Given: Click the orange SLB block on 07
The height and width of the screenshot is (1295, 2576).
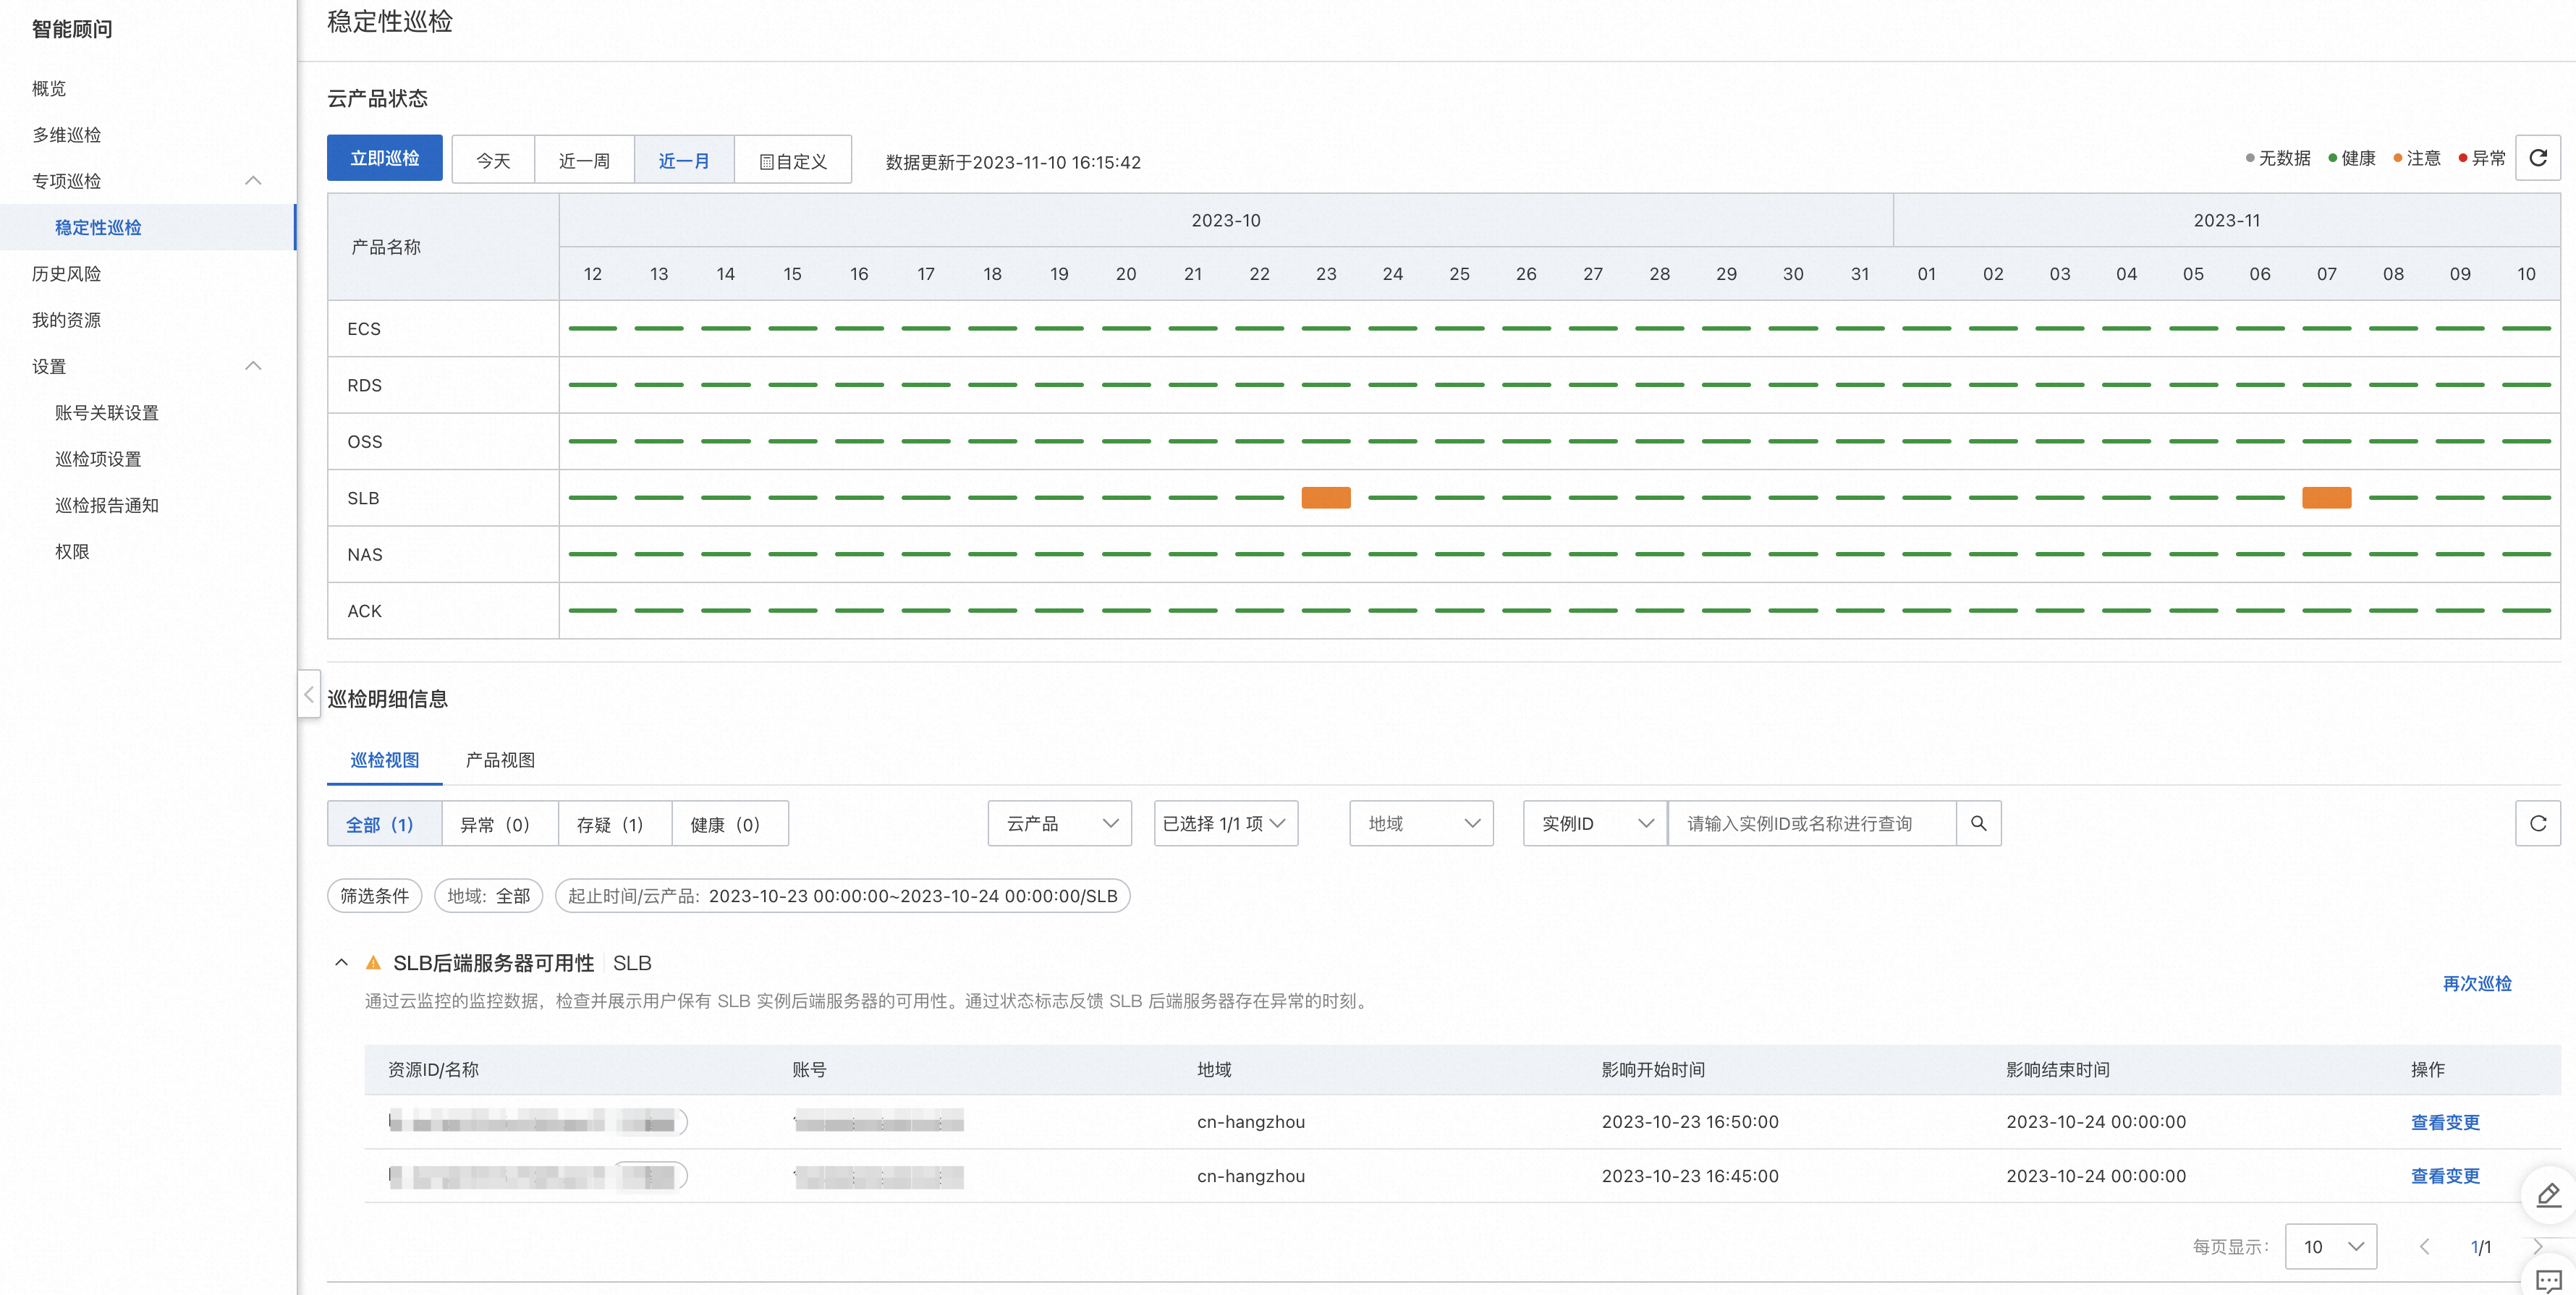Looking at the screenshot, I should tap(2326, 497).
